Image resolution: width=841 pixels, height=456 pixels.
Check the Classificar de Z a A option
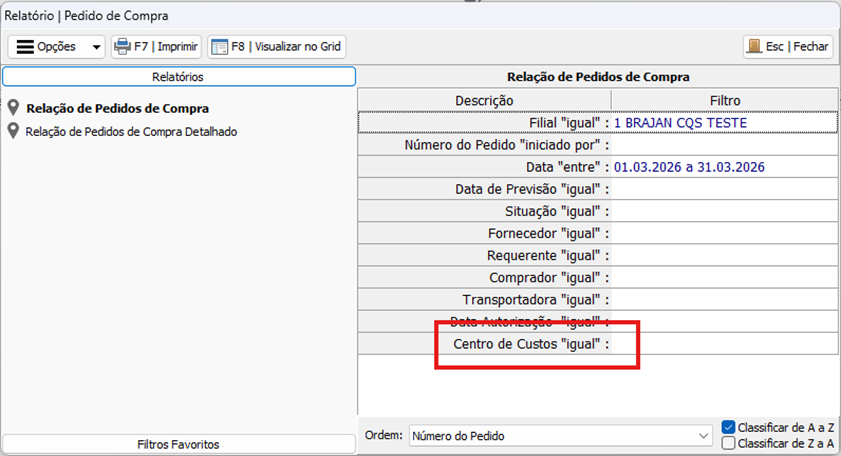pos(728,443)
